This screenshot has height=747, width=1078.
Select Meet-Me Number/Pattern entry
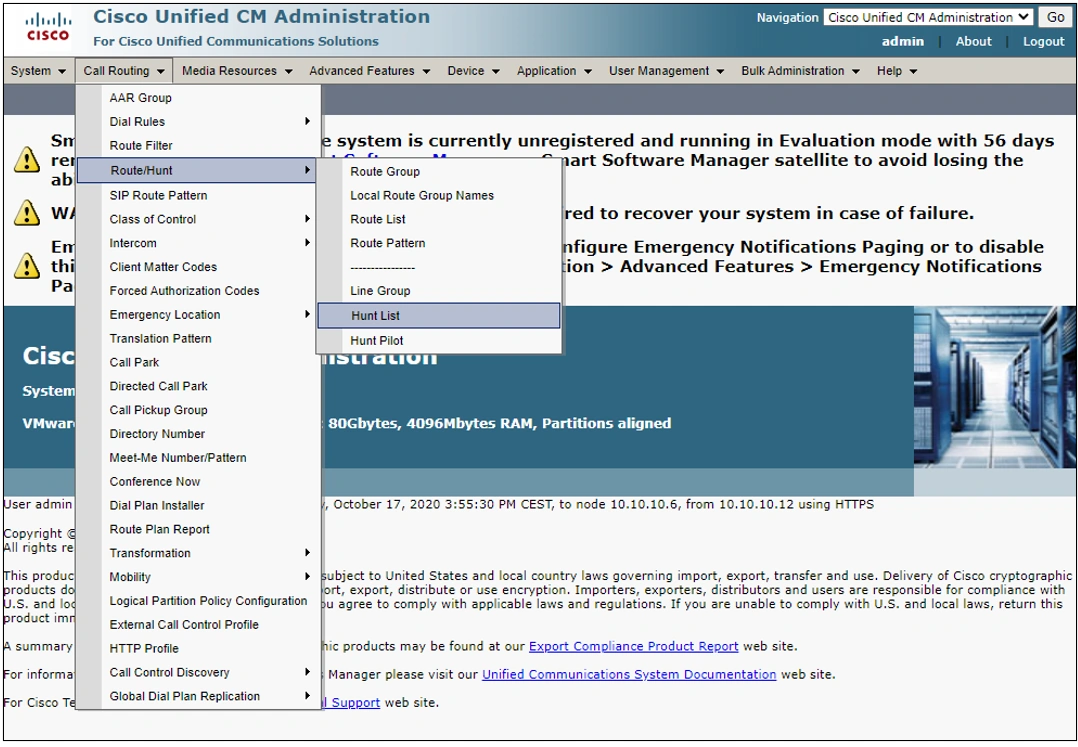pos(197,458)
